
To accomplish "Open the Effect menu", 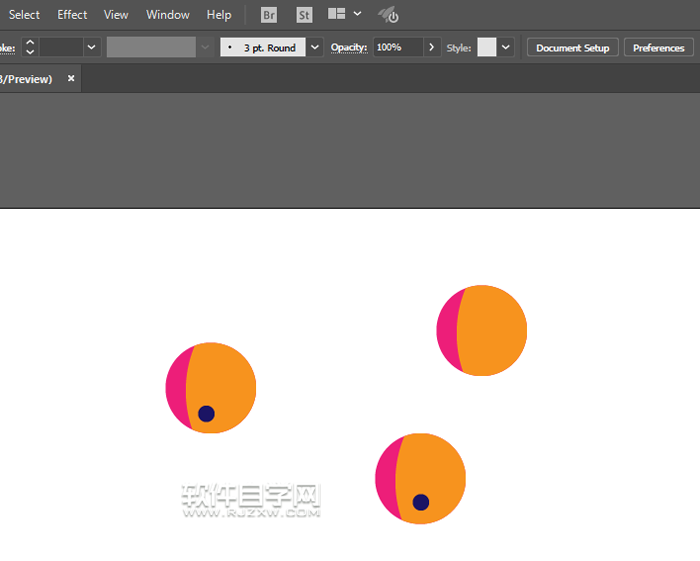I will [72, 15].
